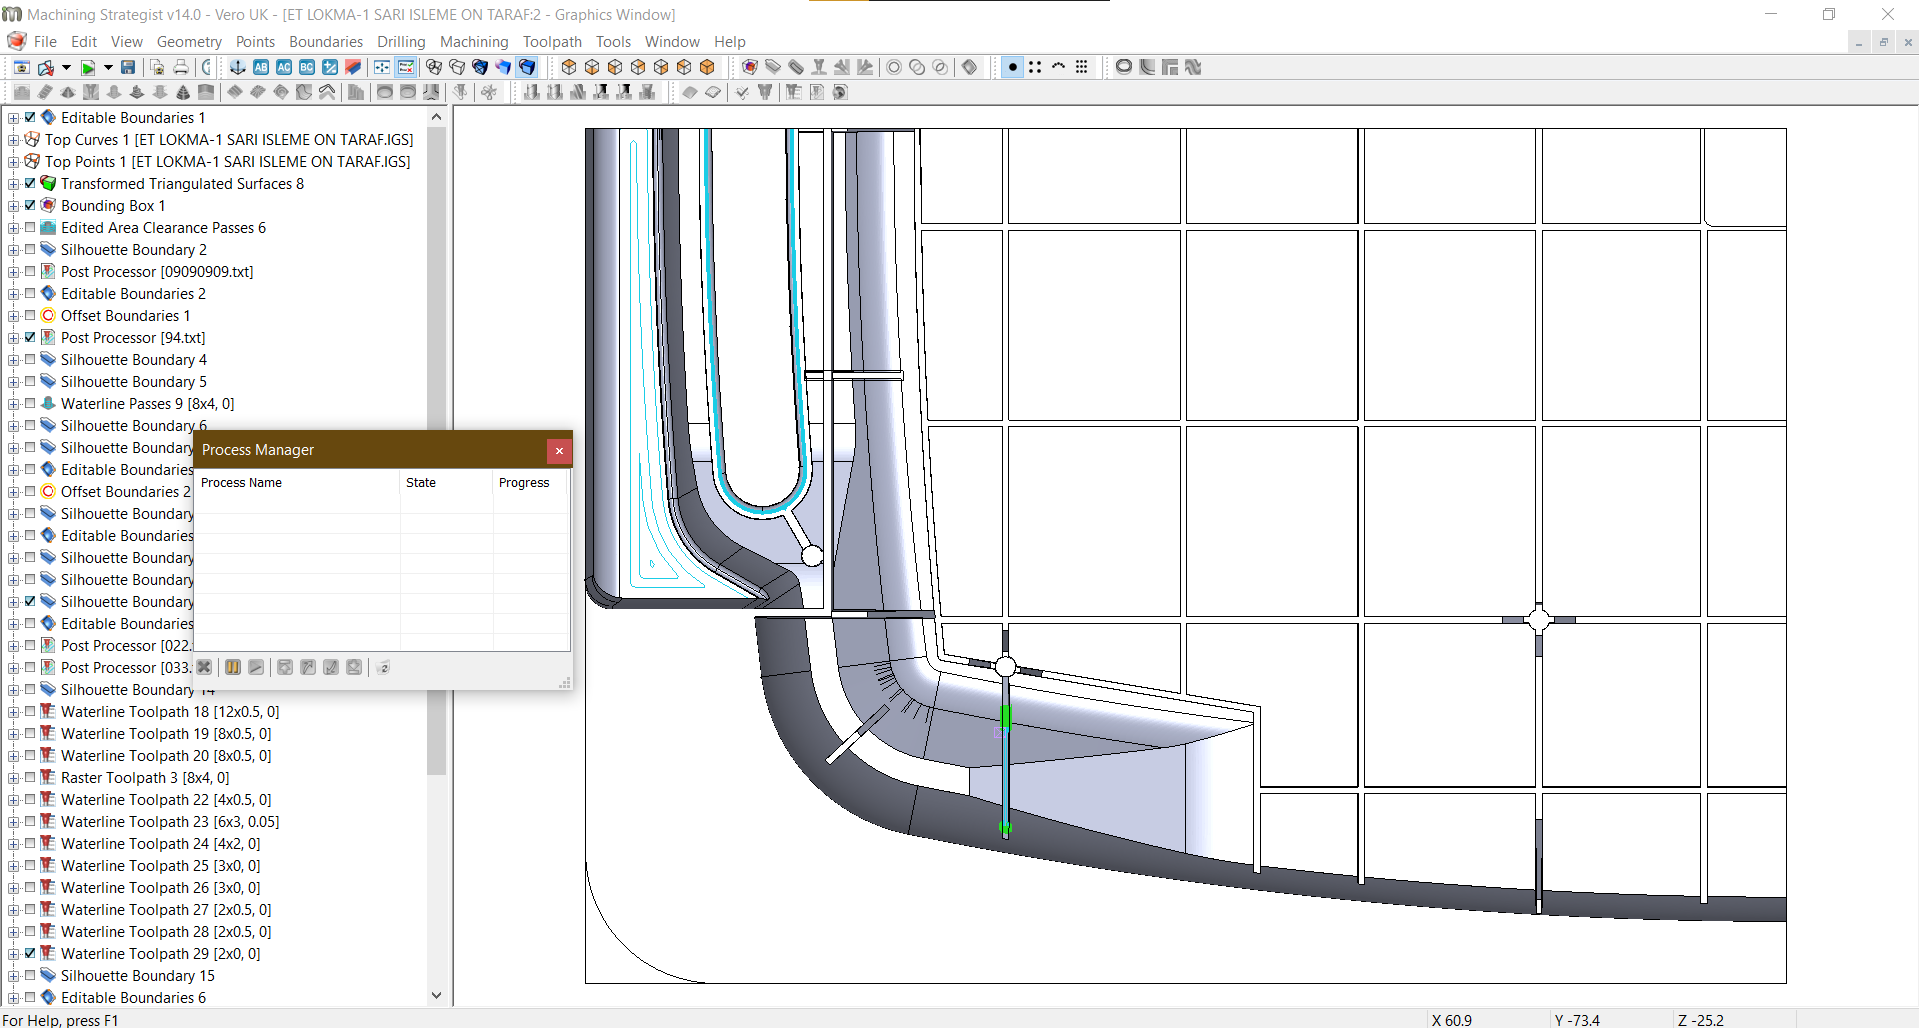This screenshot has width=1919, height=1028.
Task: Click the red and blue surface icon
Action: pyautogui.click(x=353, y=67)
